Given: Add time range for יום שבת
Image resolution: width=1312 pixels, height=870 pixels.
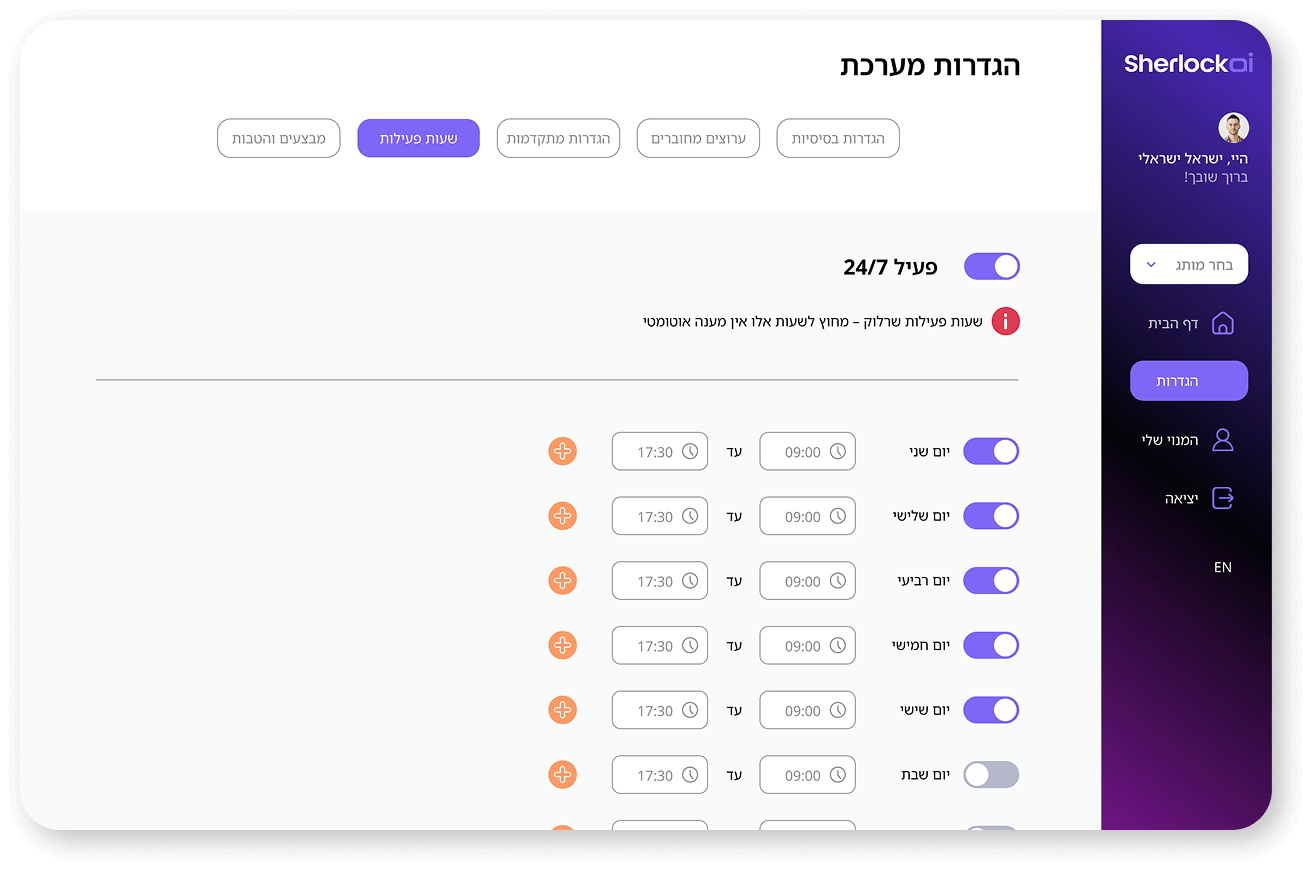Looking at the screenshot, I should click(x=563, y=775).
